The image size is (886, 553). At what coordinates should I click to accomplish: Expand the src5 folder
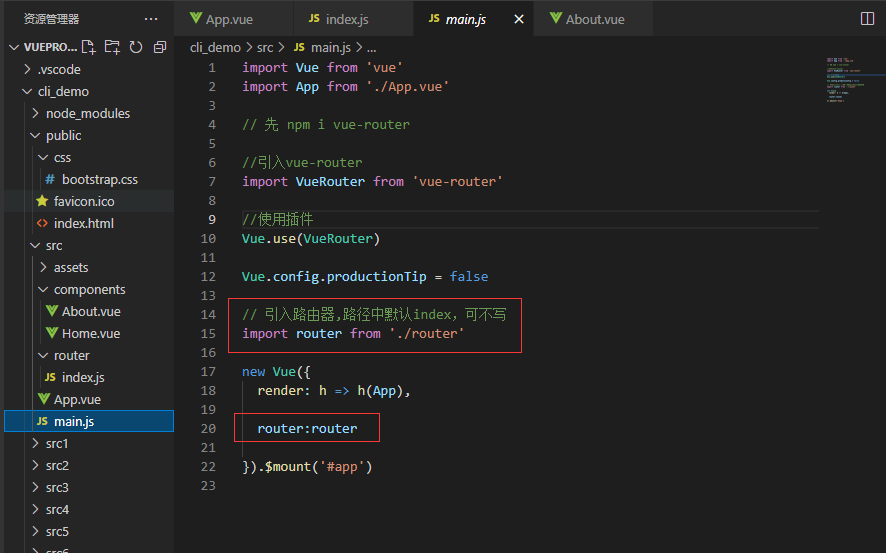tap(36, 532)
